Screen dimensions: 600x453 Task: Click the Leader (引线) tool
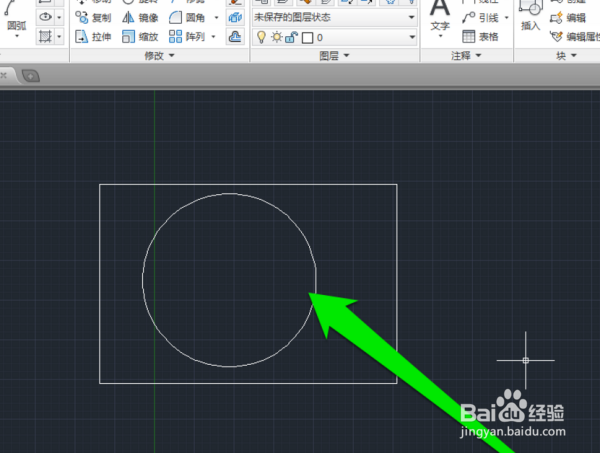[480, 18]
